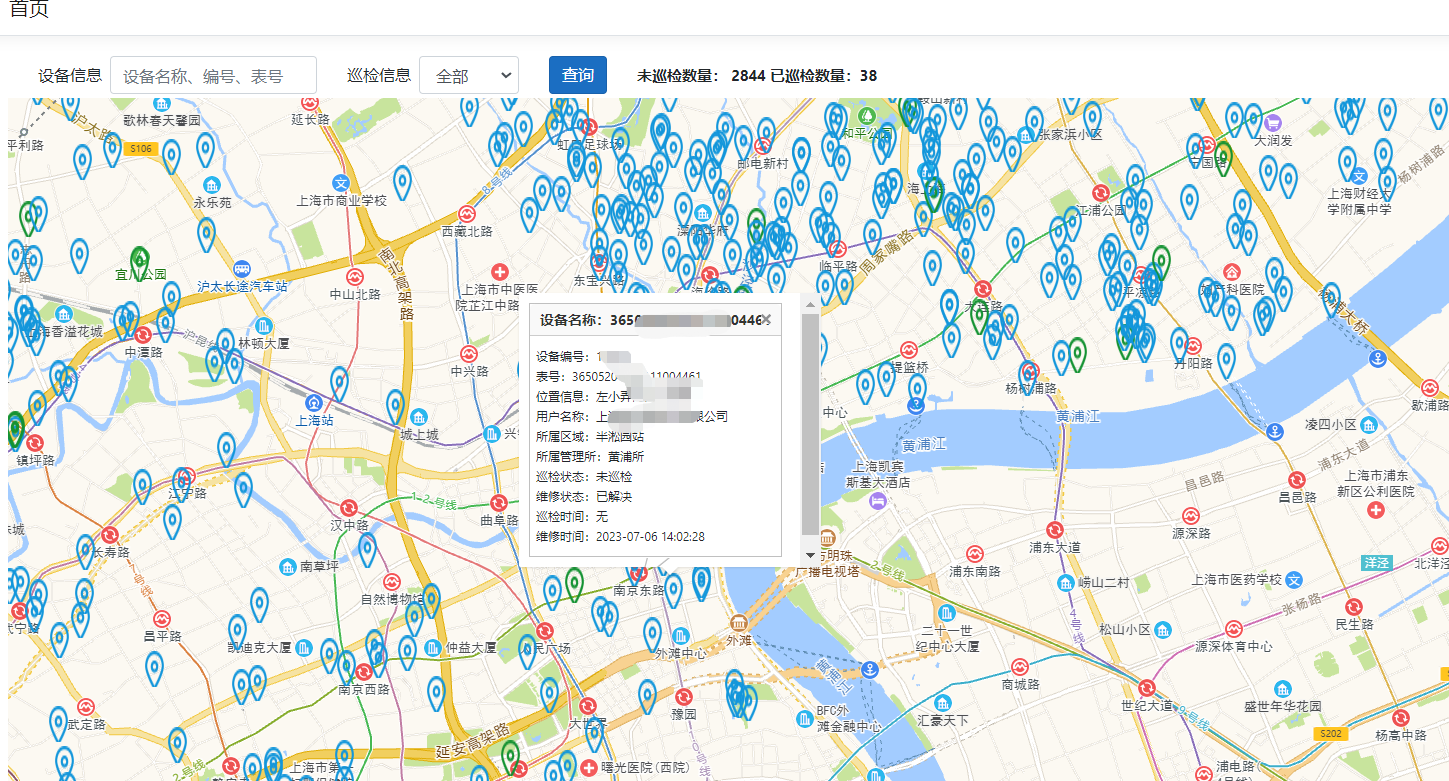This screenshot has height=781, width=1449.
Task: Click the 洋泾 green map label
Action: point(1377,563)
